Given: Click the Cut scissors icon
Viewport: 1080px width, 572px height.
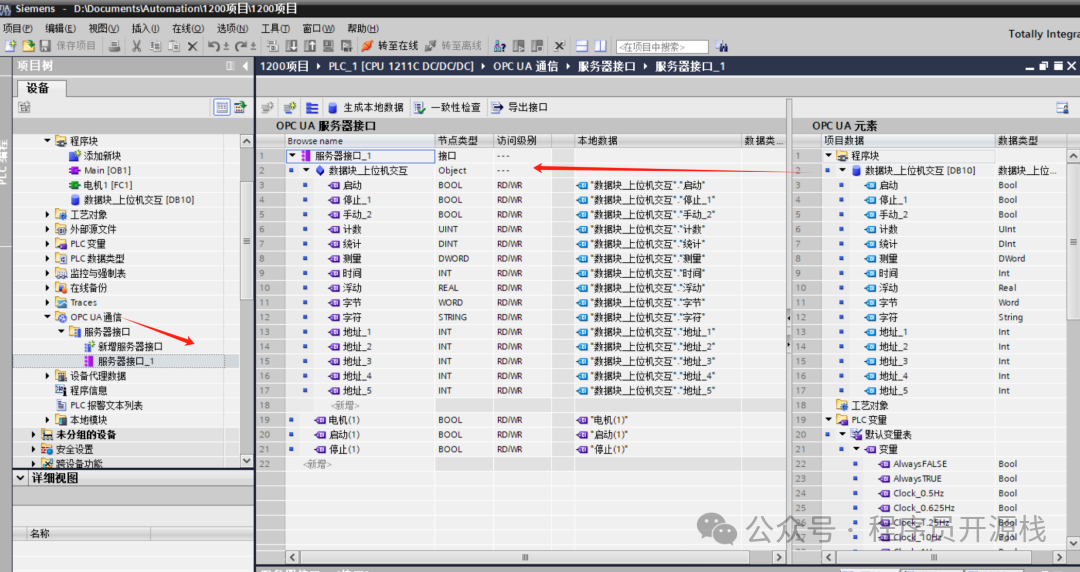Looking at the screenshot, I should [137, 46].
